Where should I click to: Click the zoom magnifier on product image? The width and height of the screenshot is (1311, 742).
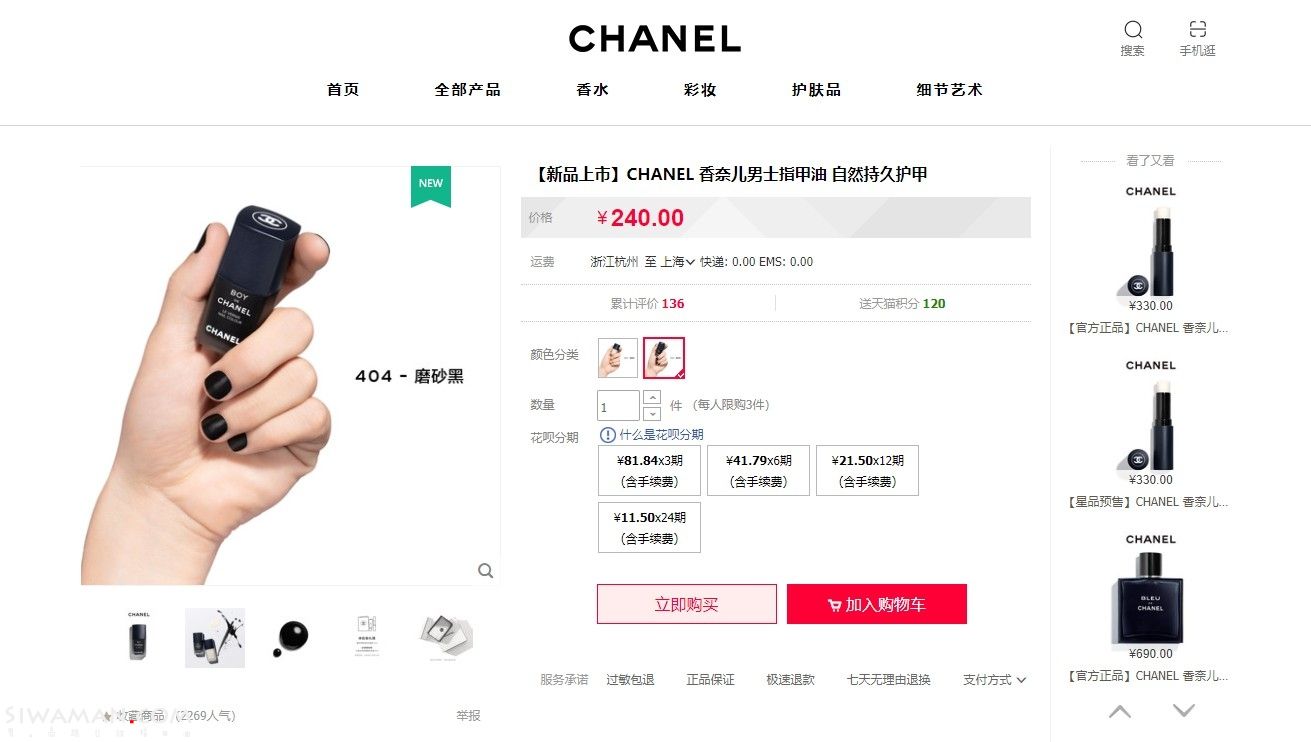click(x=486, y=571)
